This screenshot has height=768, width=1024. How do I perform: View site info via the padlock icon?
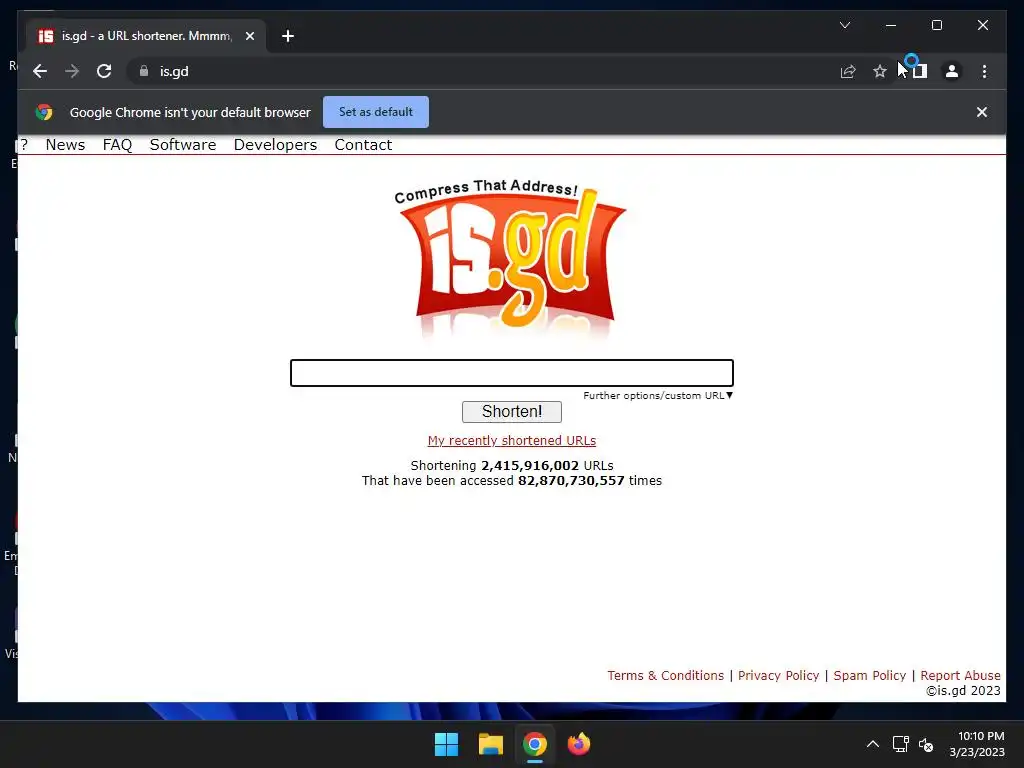(144, 71)
